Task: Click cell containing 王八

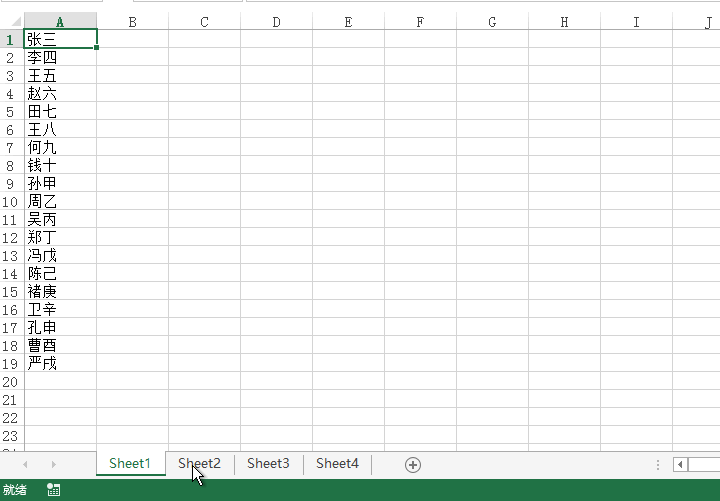Action: (60, 129)
